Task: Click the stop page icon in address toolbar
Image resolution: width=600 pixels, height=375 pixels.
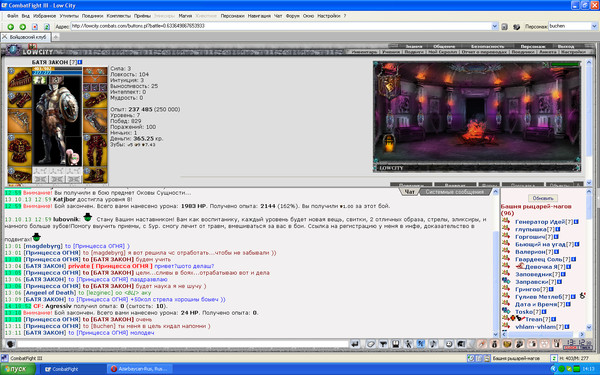Action: coord(35,27)
